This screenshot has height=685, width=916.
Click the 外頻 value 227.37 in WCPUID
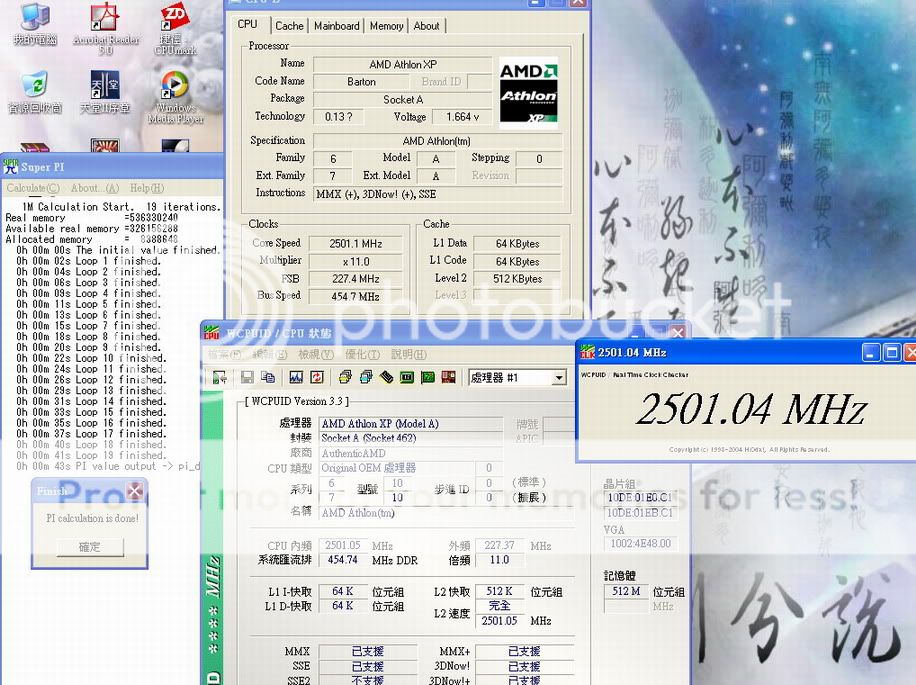pos(499,545)
